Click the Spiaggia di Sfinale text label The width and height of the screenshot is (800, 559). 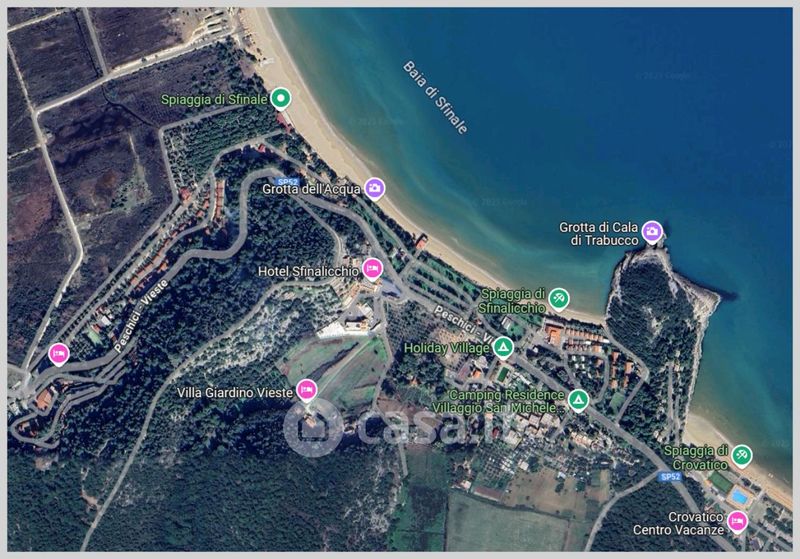click(214, 99)
